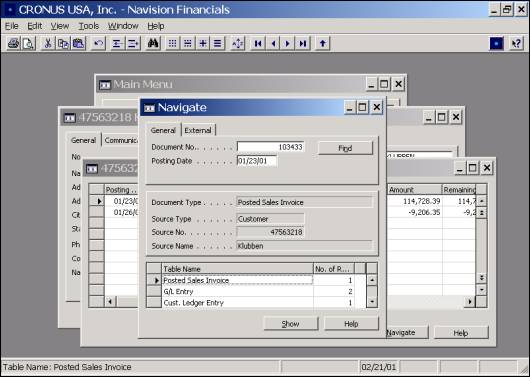Click the scroll-down arrow in the Navigate table
Viewport: 530px width, 377px height.
(x=372, y=302)
